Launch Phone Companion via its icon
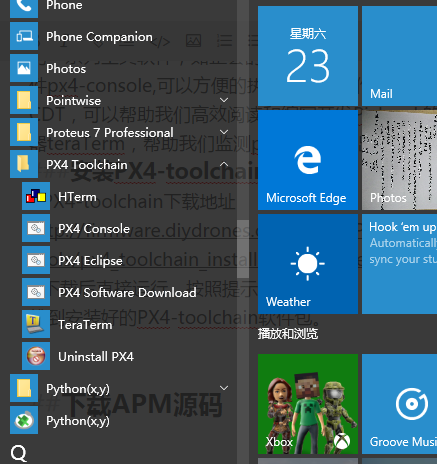Viewport: 437px width, 464px height. 24,36
